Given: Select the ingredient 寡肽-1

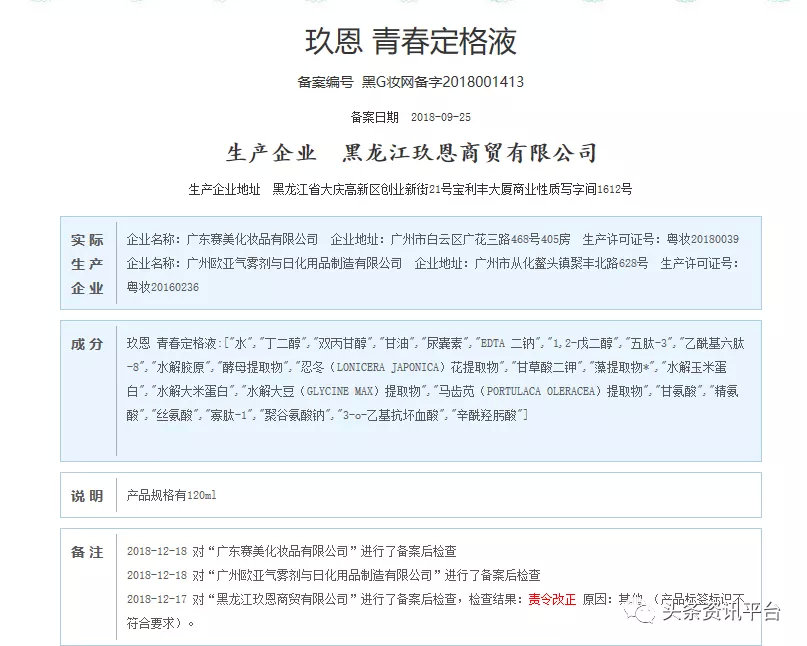Looking at the screenshot, I should pyautogui.click(x=229, y=415).
